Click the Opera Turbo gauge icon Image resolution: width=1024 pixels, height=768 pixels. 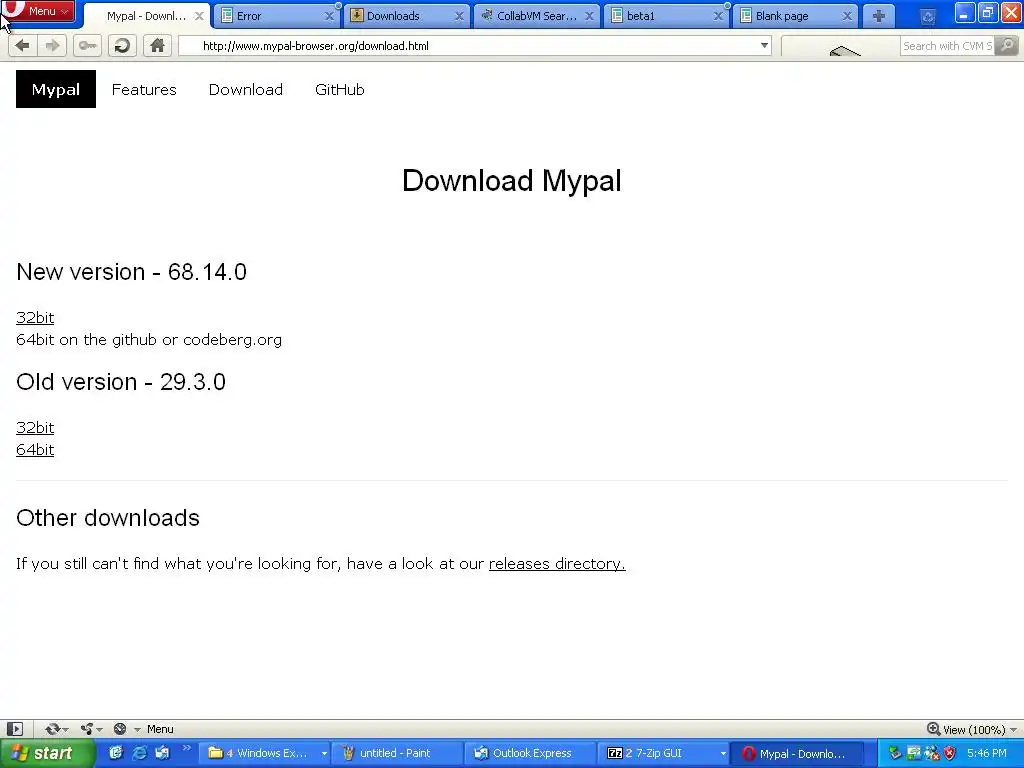point(120,729)
